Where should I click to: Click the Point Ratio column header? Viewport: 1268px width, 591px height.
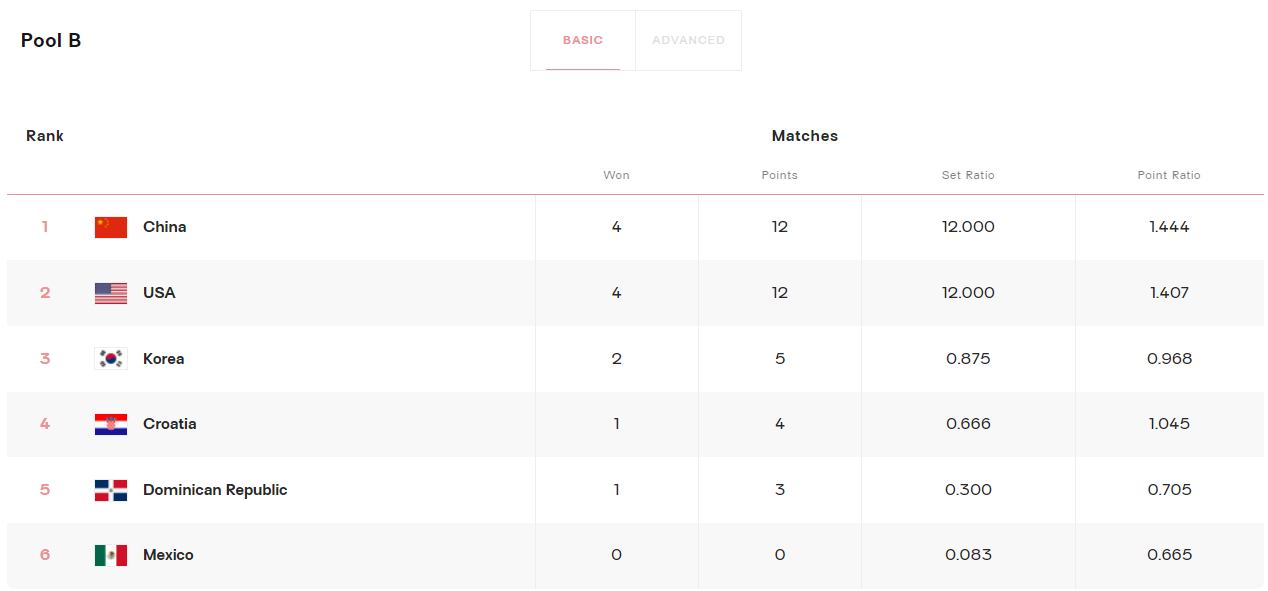[x=1169, y=175]
